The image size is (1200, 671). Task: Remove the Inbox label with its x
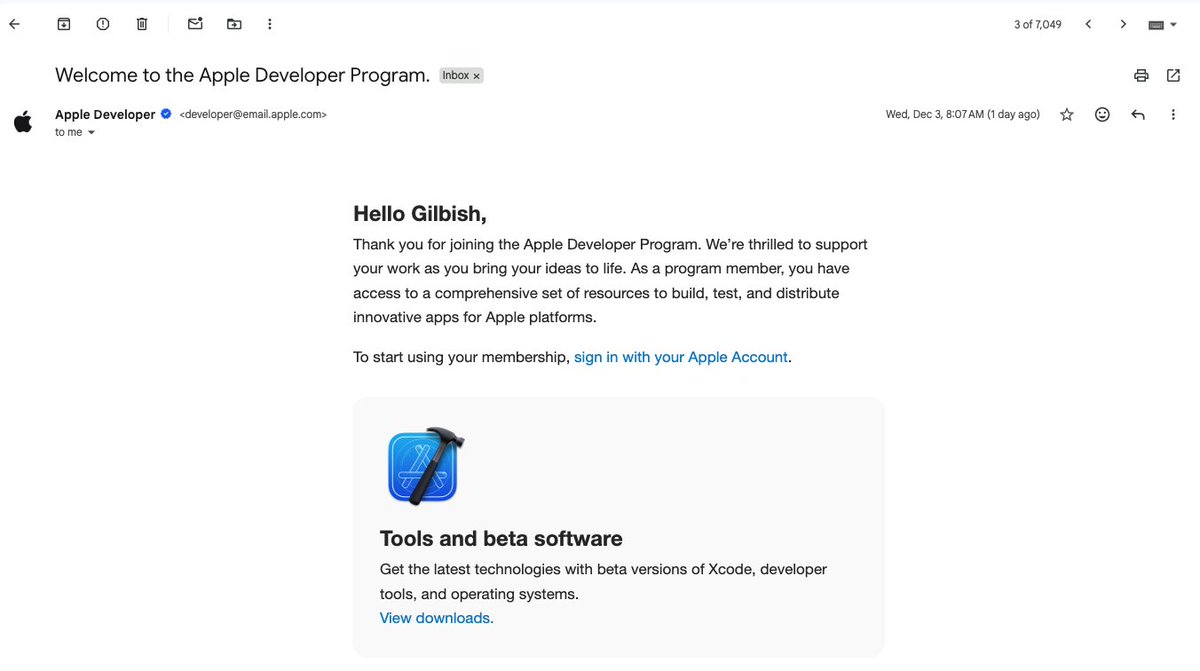click(x=477, y=76)
